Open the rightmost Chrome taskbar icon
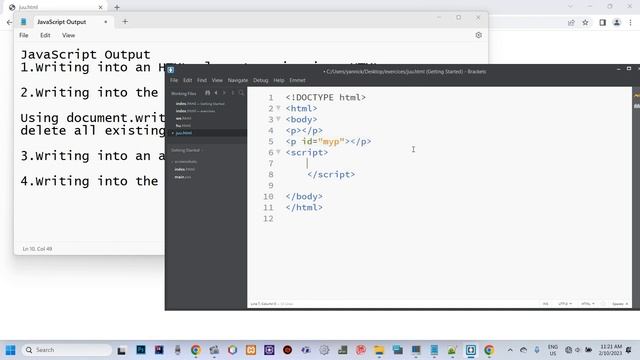640x360 pixels. [489, 350]
